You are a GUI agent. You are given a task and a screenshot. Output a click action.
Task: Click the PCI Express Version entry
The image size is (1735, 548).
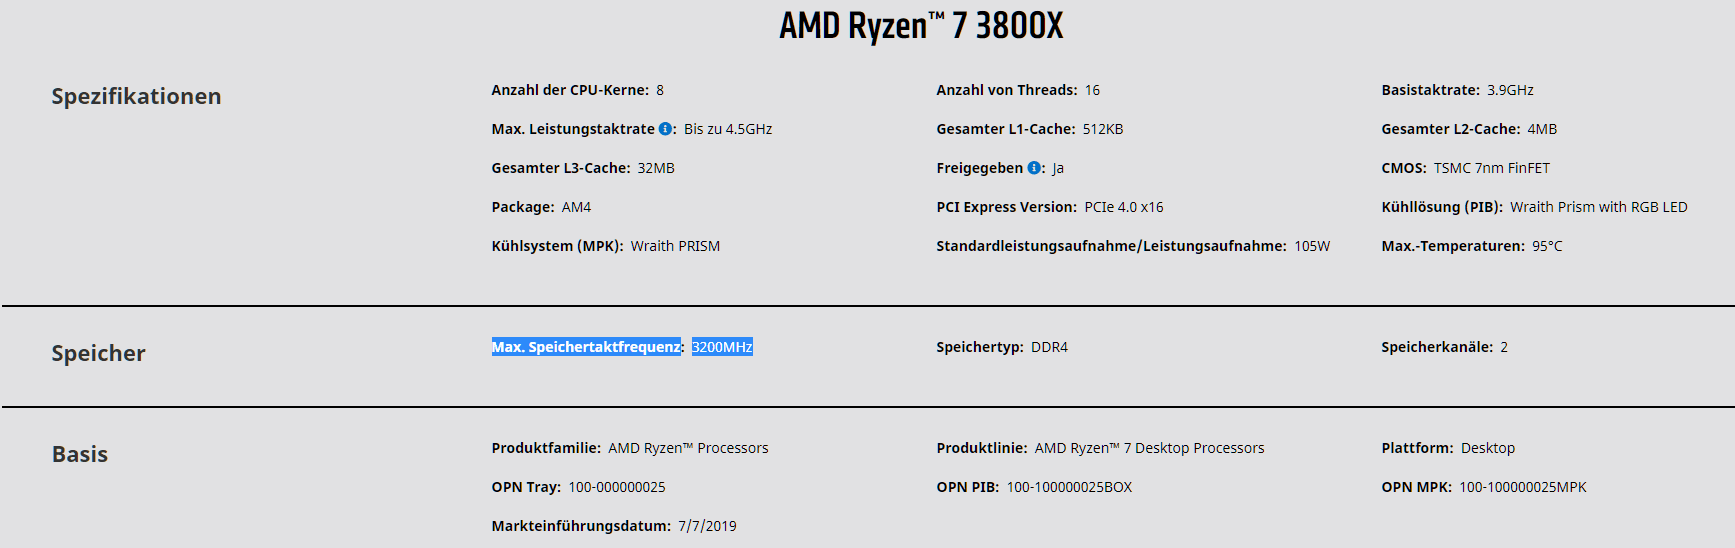tap(1050, 207)
